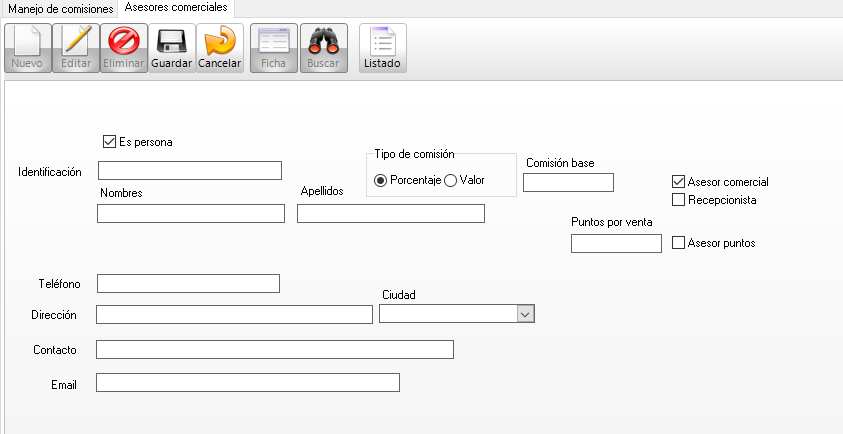Image resolution: width=843 pixels, height=434 pixels.
Task: Choose the Porcentaje radio button
Action: (x=380, y=180)
